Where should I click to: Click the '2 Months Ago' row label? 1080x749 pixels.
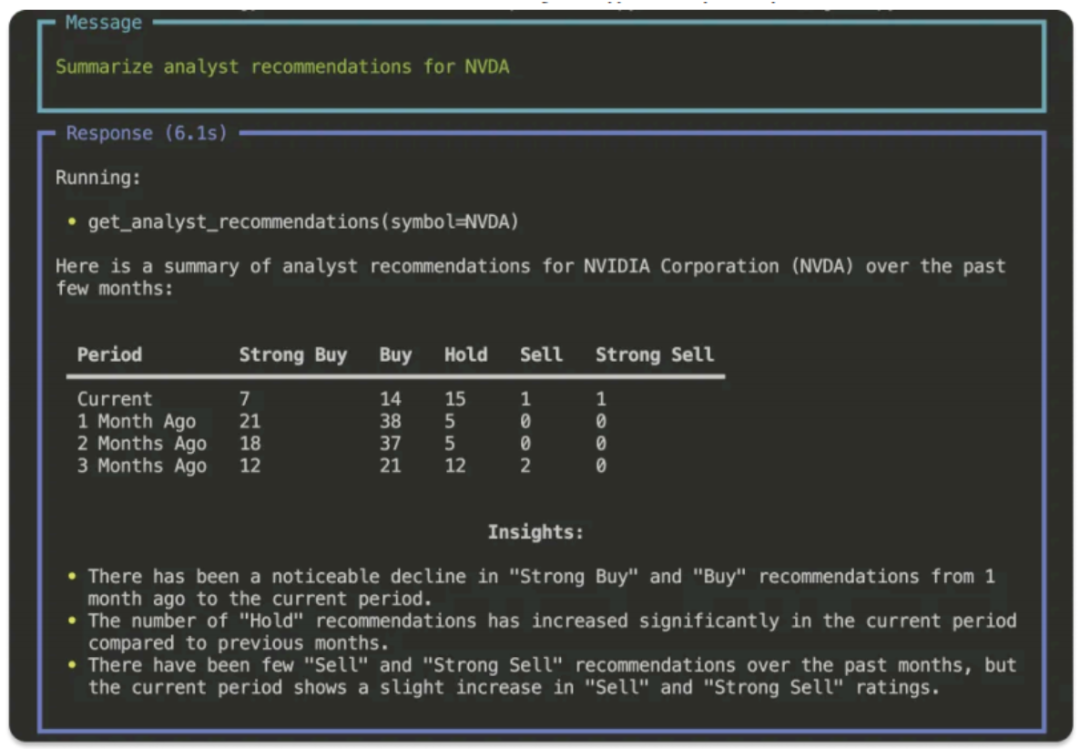click(x=142, y=443)
